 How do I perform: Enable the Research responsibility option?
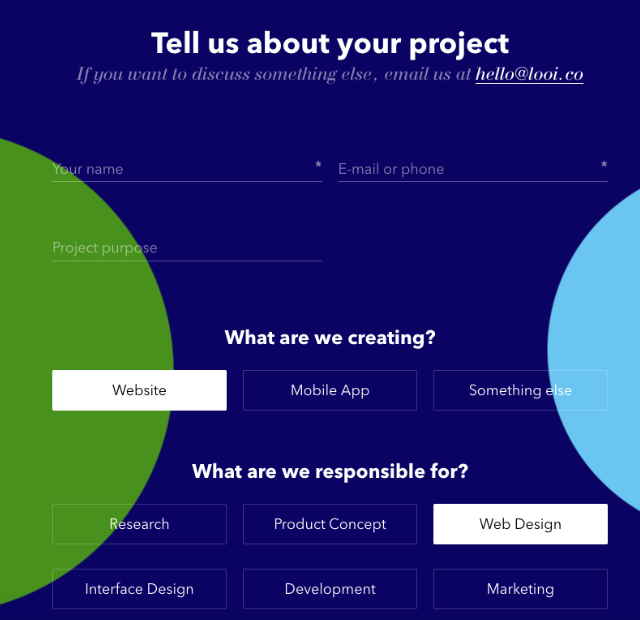coord(139,524)
